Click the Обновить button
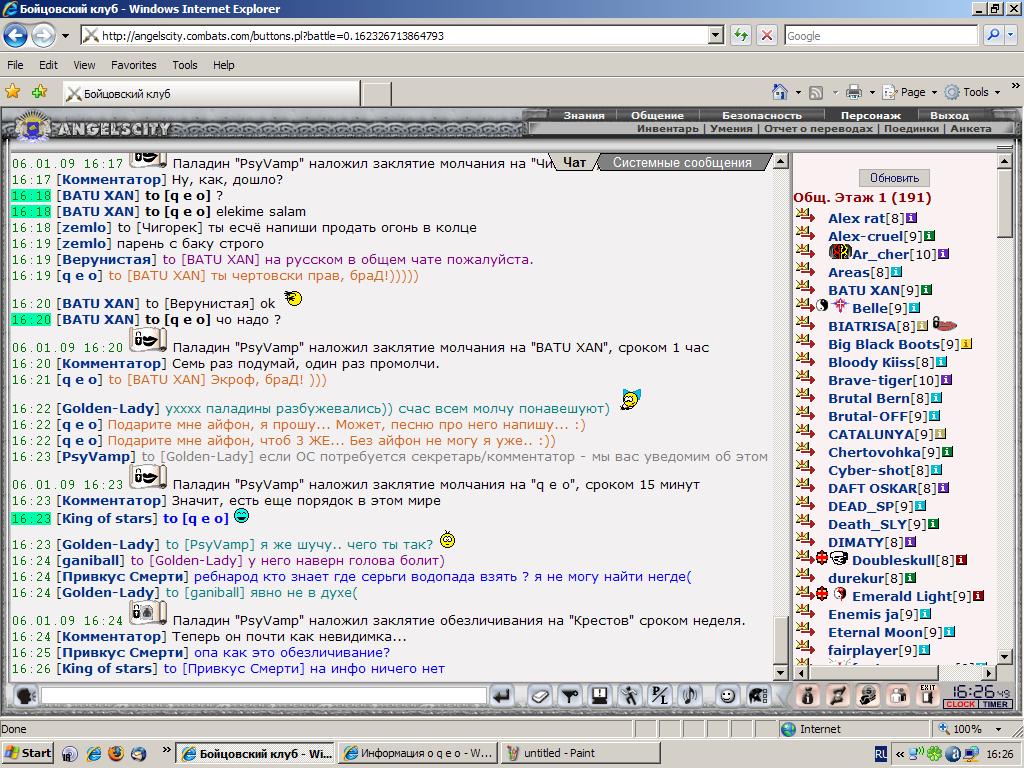1024x768 pixels. [x=894, y=178]
